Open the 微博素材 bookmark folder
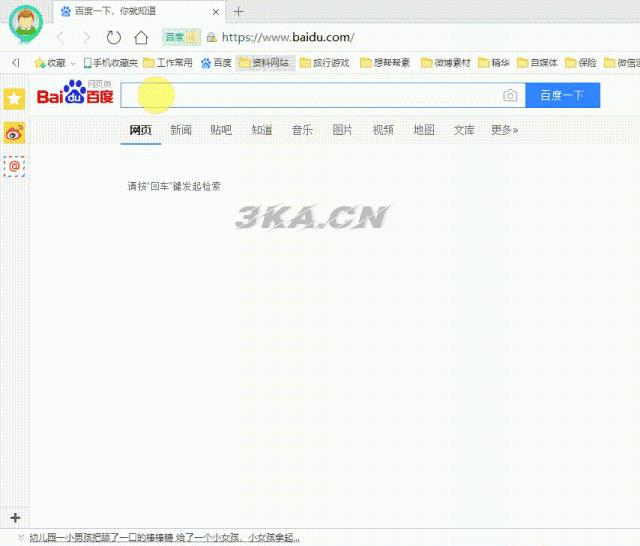The image size is (640, 546). [x=446, y=63]
